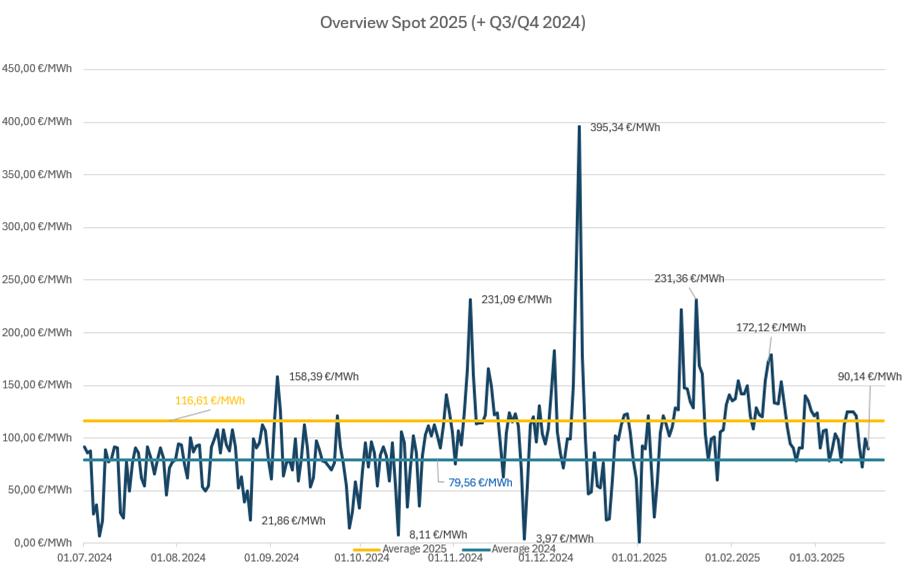Click the teal Average 2024 legend line marker
This screenshot has height=569, width=906.
pyautogui.click(x=476, y=549)
